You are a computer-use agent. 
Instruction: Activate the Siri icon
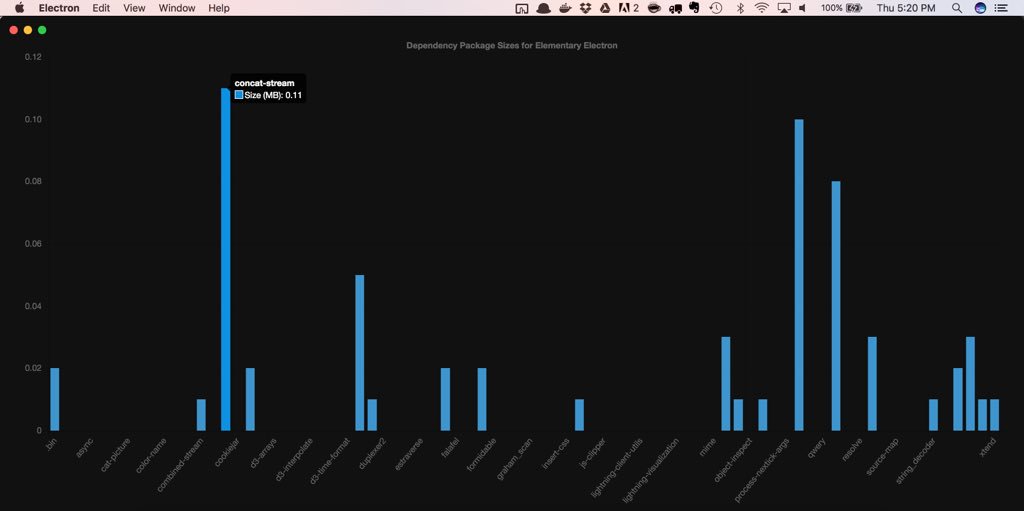click(980, 8)
